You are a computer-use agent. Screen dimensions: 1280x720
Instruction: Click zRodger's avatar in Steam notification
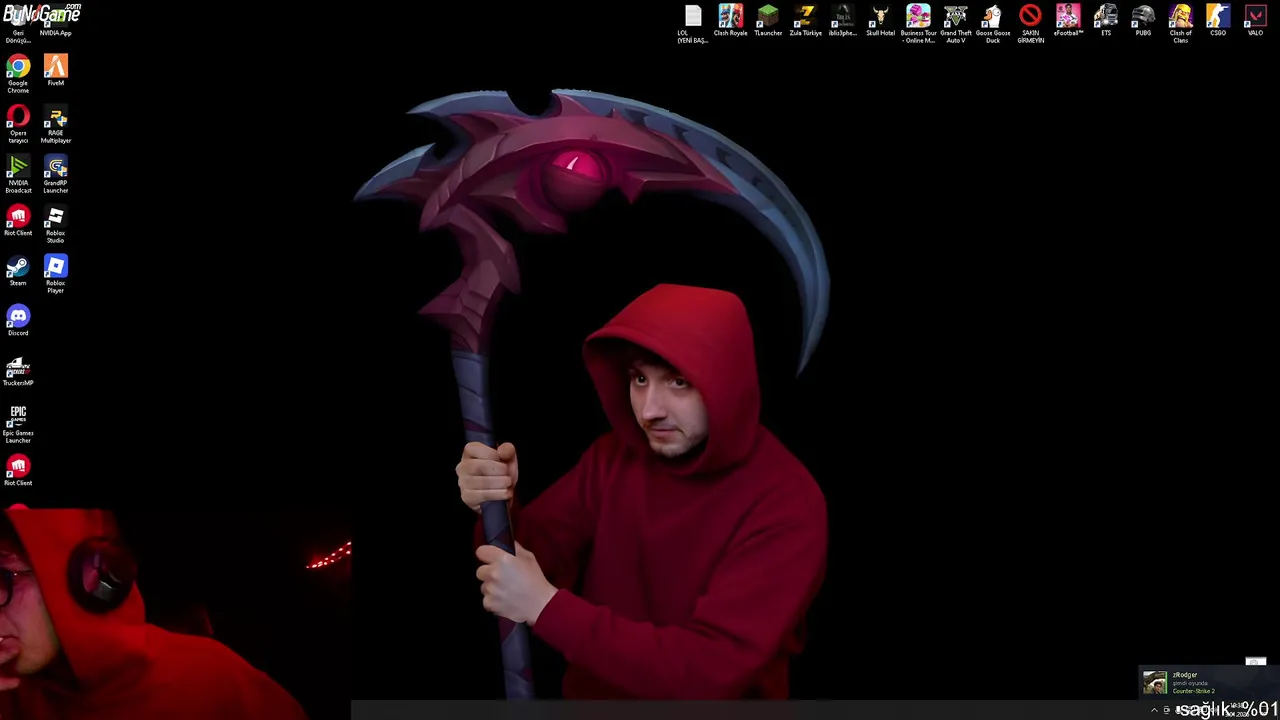[x=1155, y=682]
